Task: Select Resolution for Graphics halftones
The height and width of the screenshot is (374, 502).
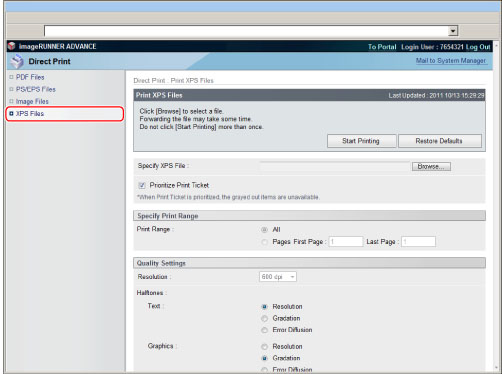Action: click(x=264, y=347)
